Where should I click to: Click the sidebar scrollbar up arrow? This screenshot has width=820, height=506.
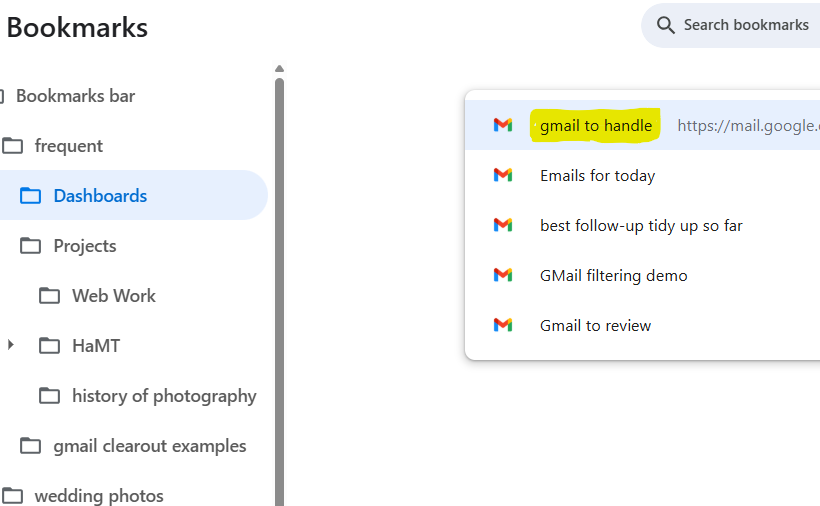pyautogui.click(x=279, y=69)
